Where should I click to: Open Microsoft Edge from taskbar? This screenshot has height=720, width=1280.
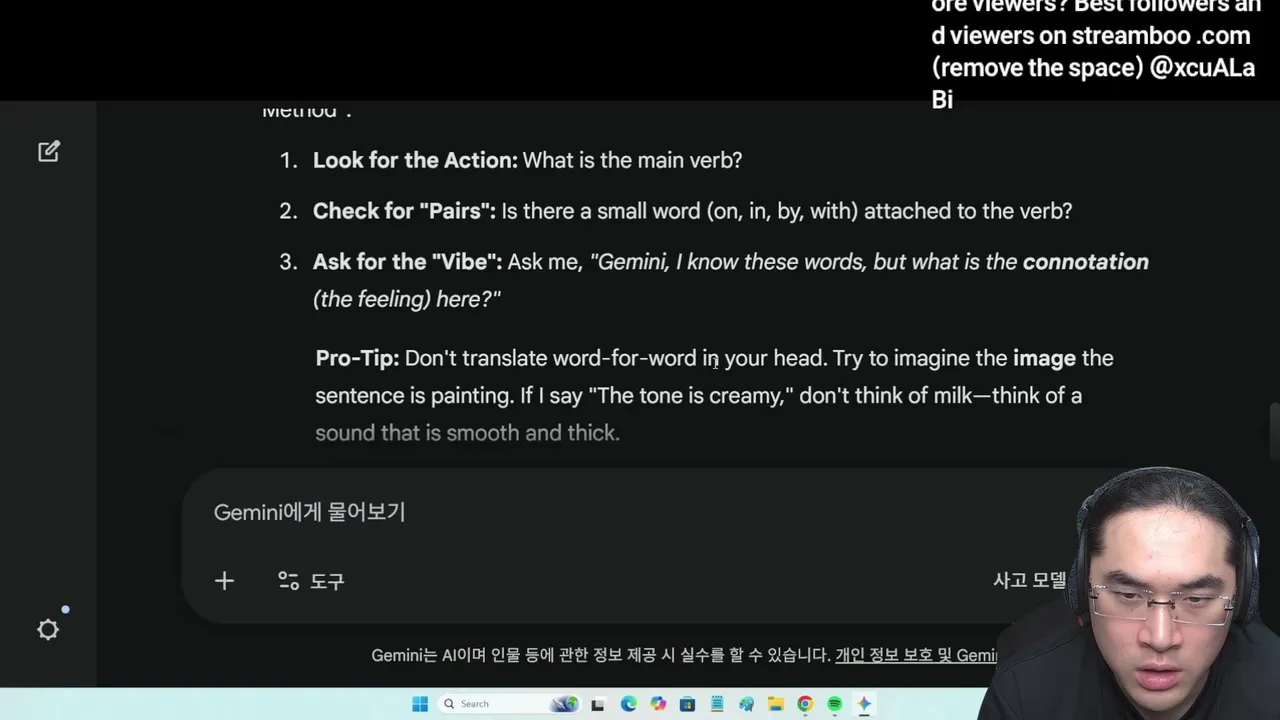[x=628, y=704]
